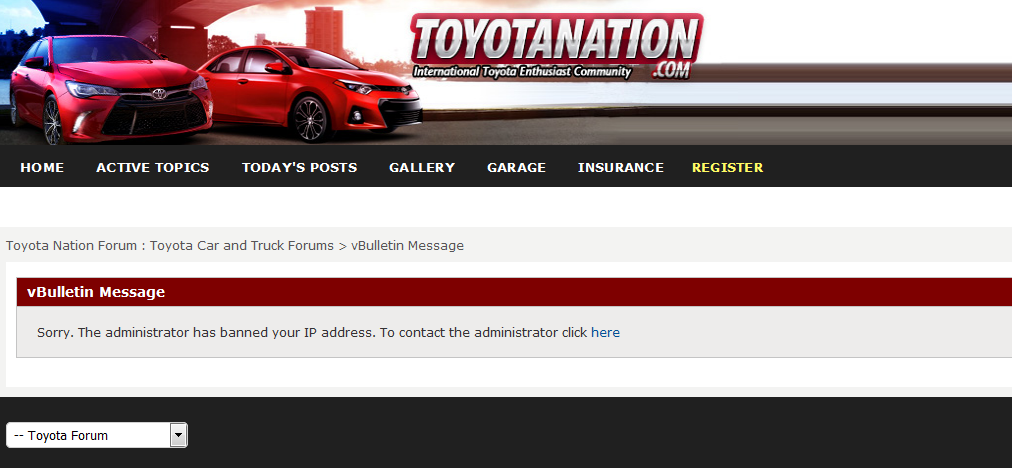
Task: Click the ToyotaNation.com logo banner
Action: coord(556,46)
